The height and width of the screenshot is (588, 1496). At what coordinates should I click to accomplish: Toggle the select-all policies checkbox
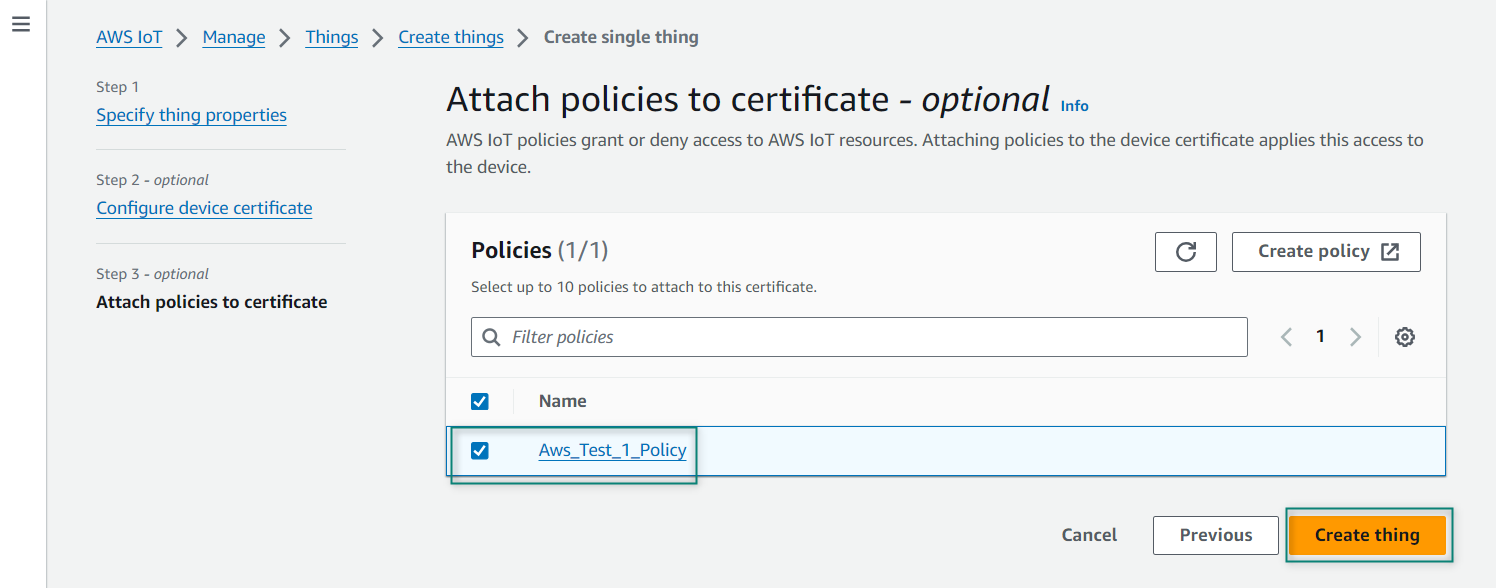(480, 401)
